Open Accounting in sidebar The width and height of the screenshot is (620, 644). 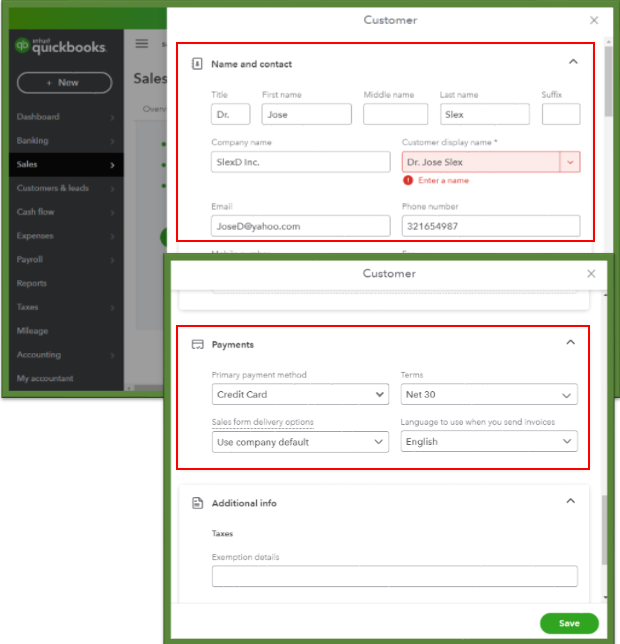(x=39, y=354)
